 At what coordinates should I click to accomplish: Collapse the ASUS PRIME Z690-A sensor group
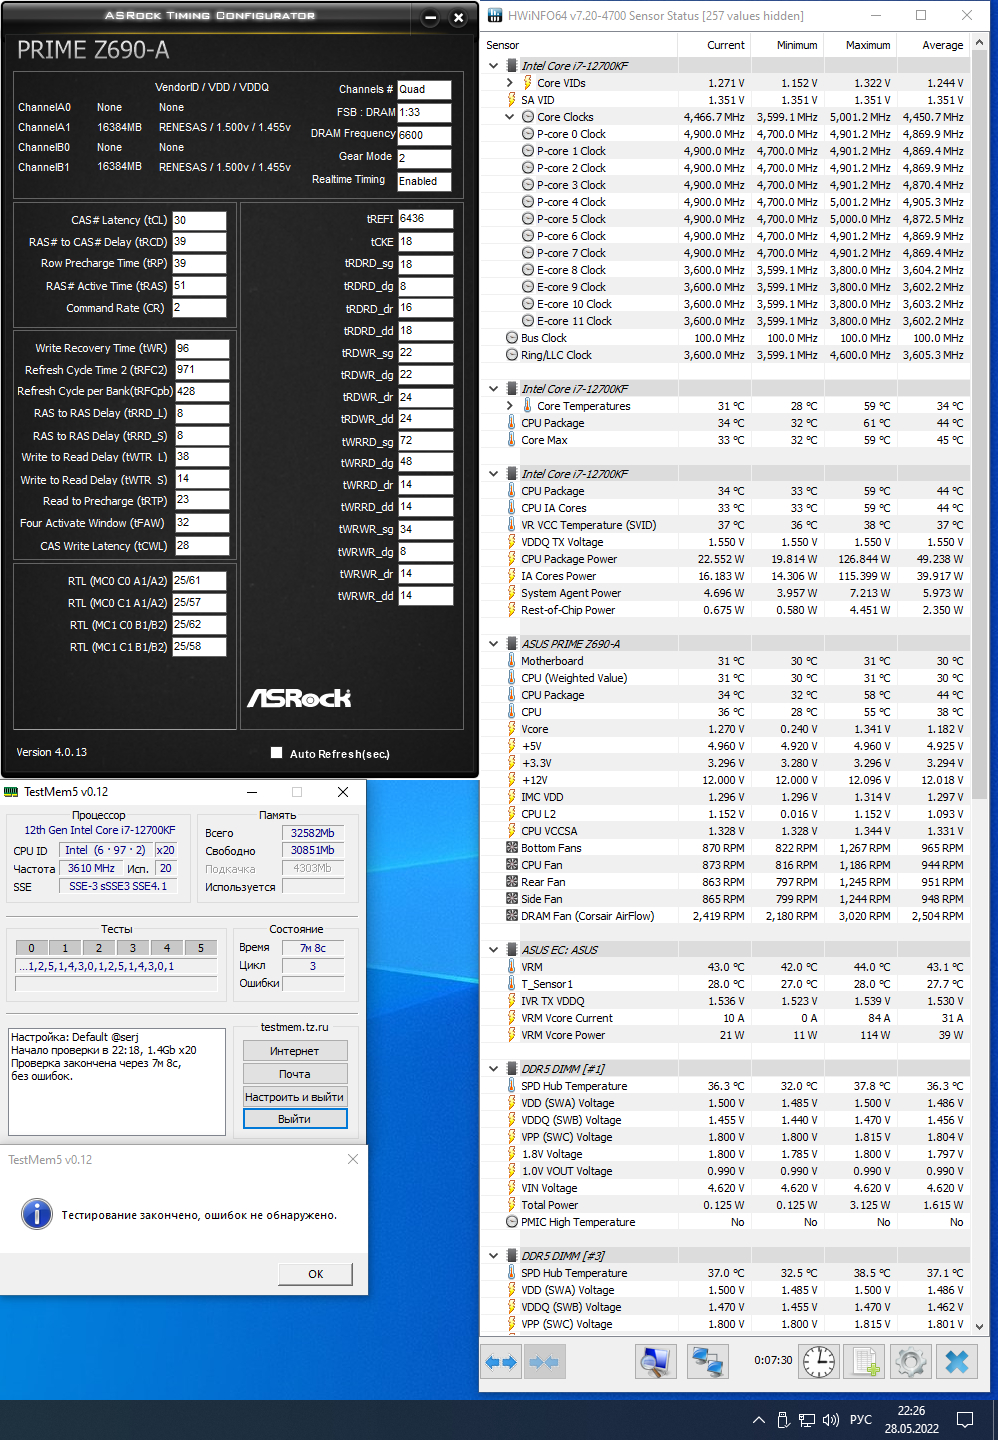point(494,644)
